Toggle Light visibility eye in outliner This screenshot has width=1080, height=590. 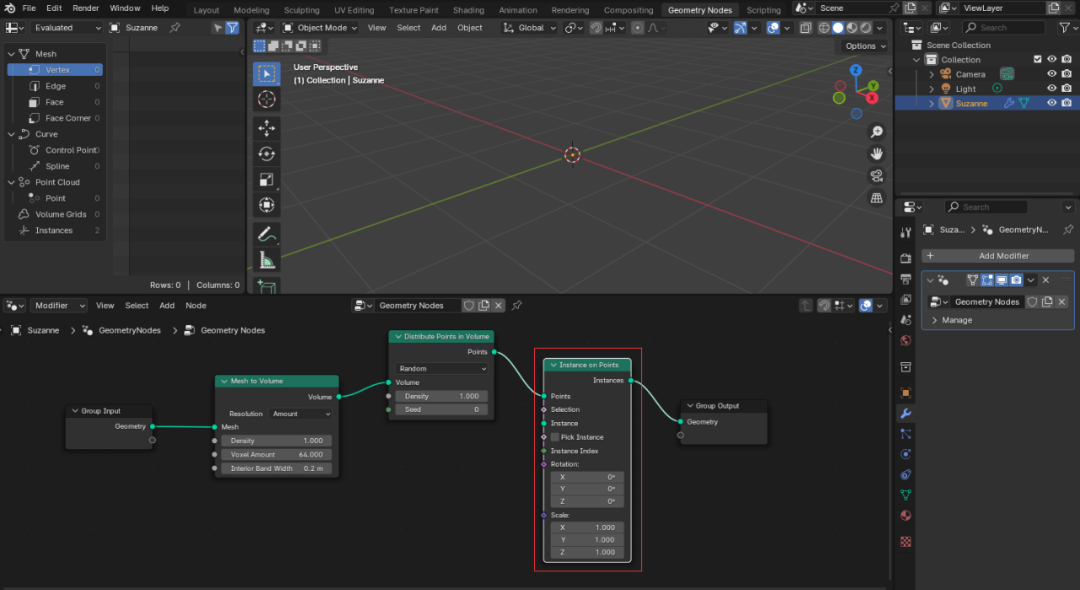(x=1051, y=89)
